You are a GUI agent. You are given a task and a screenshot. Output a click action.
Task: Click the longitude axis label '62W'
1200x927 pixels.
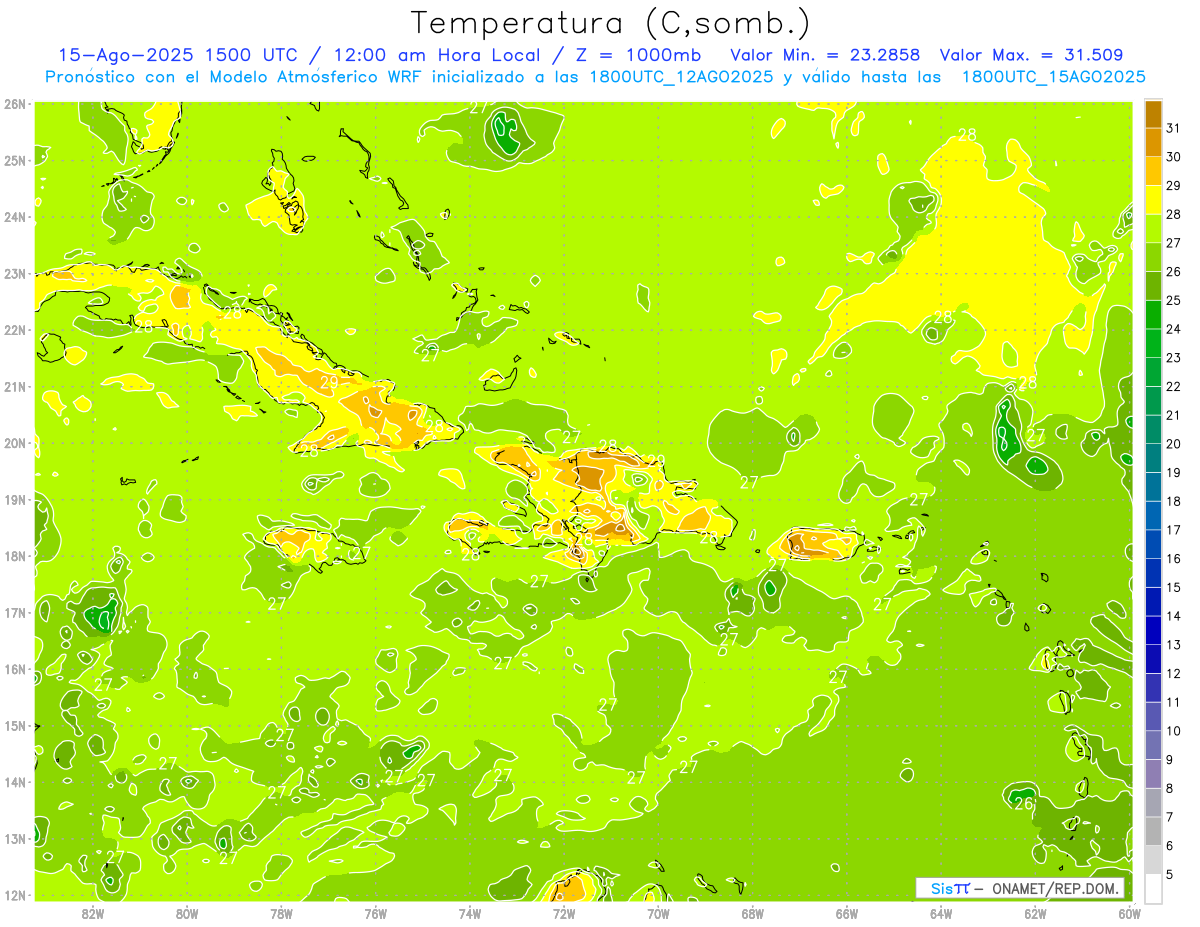(1035, 913)
